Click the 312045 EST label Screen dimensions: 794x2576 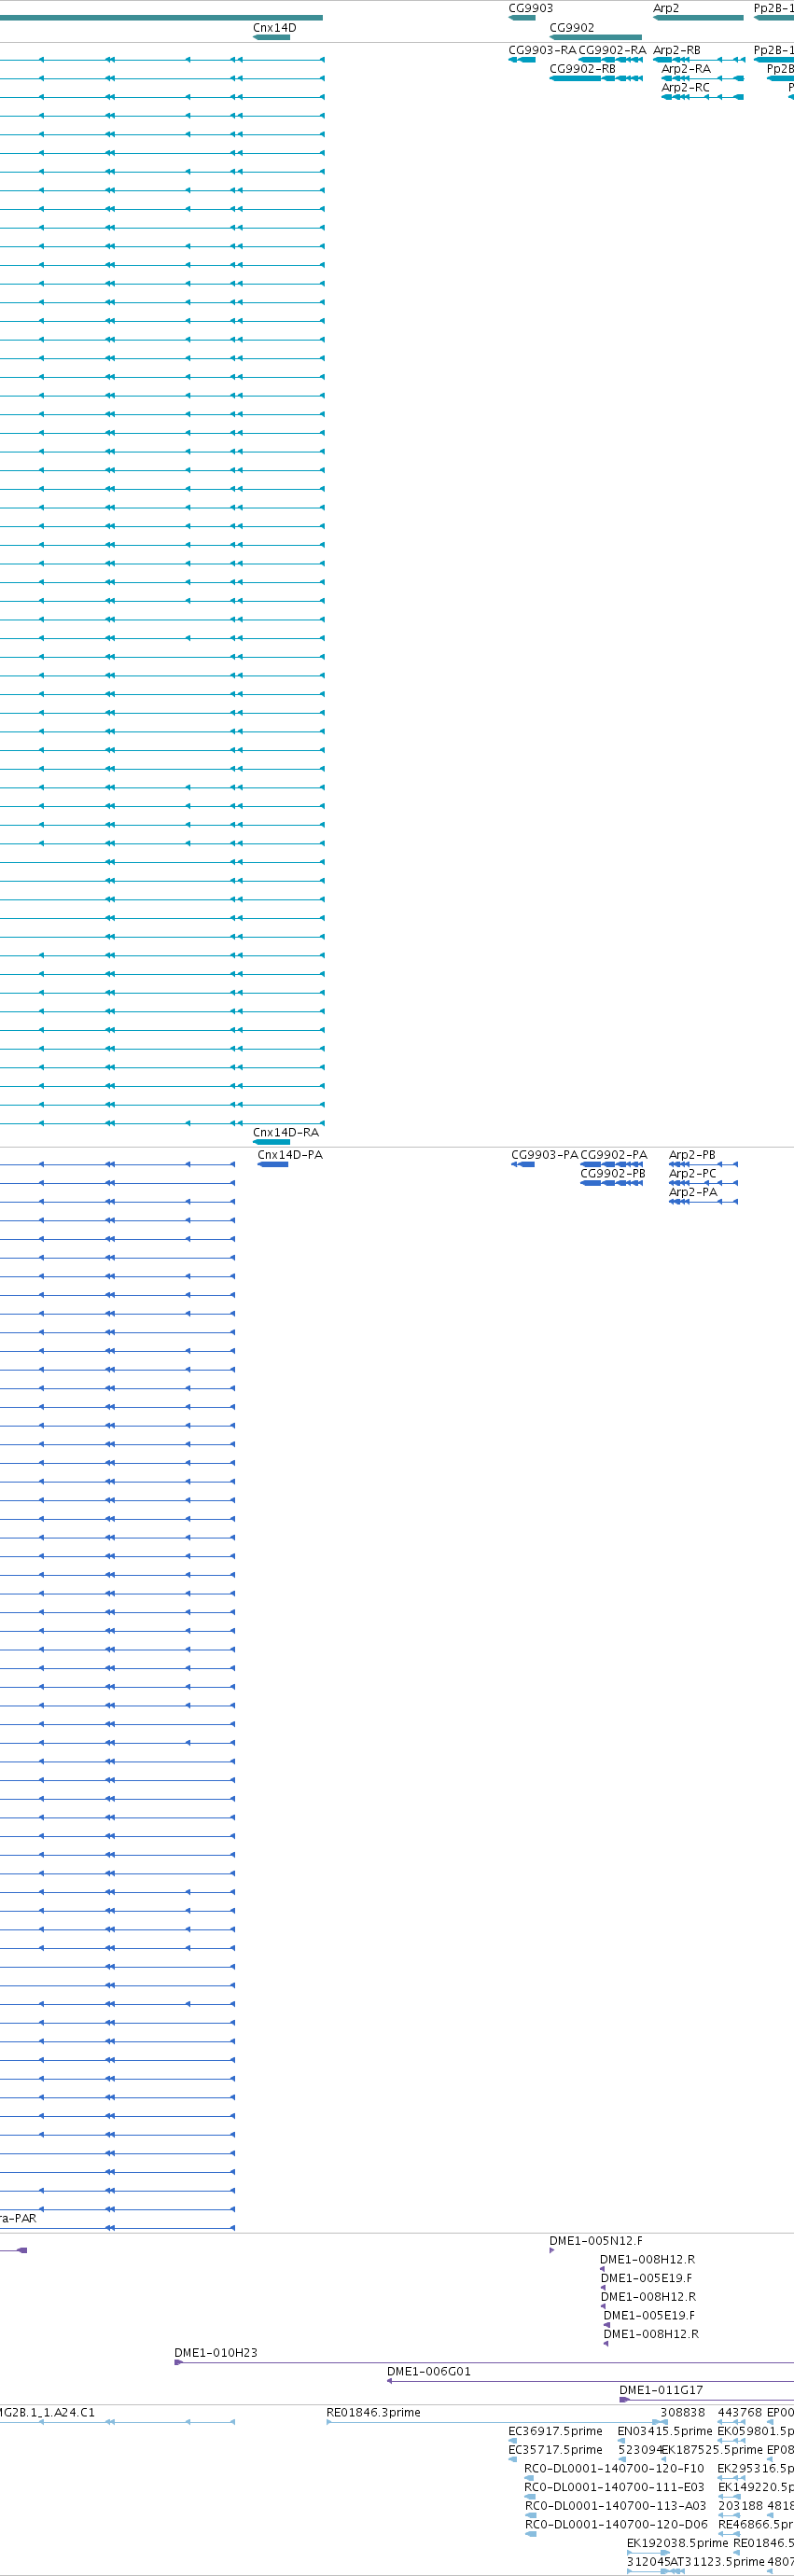pyautogui.click(x=648, y=2562)
